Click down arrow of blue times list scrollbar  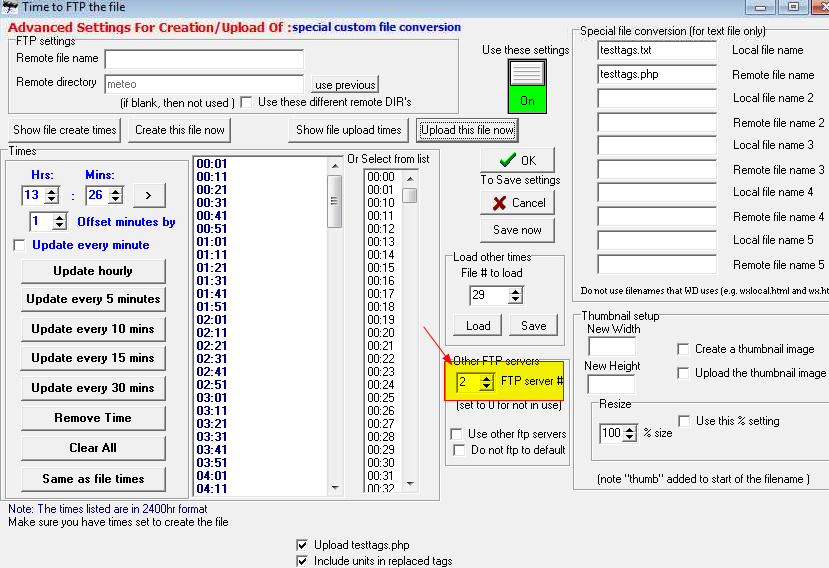(335, 488)
